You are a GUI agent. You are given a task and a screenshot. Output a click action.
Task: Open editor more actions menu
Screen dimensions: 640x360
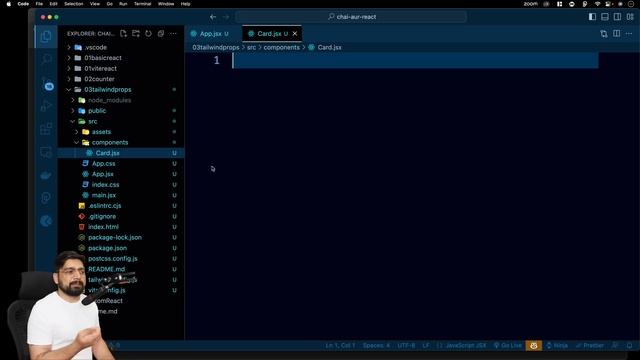point(629,33)
